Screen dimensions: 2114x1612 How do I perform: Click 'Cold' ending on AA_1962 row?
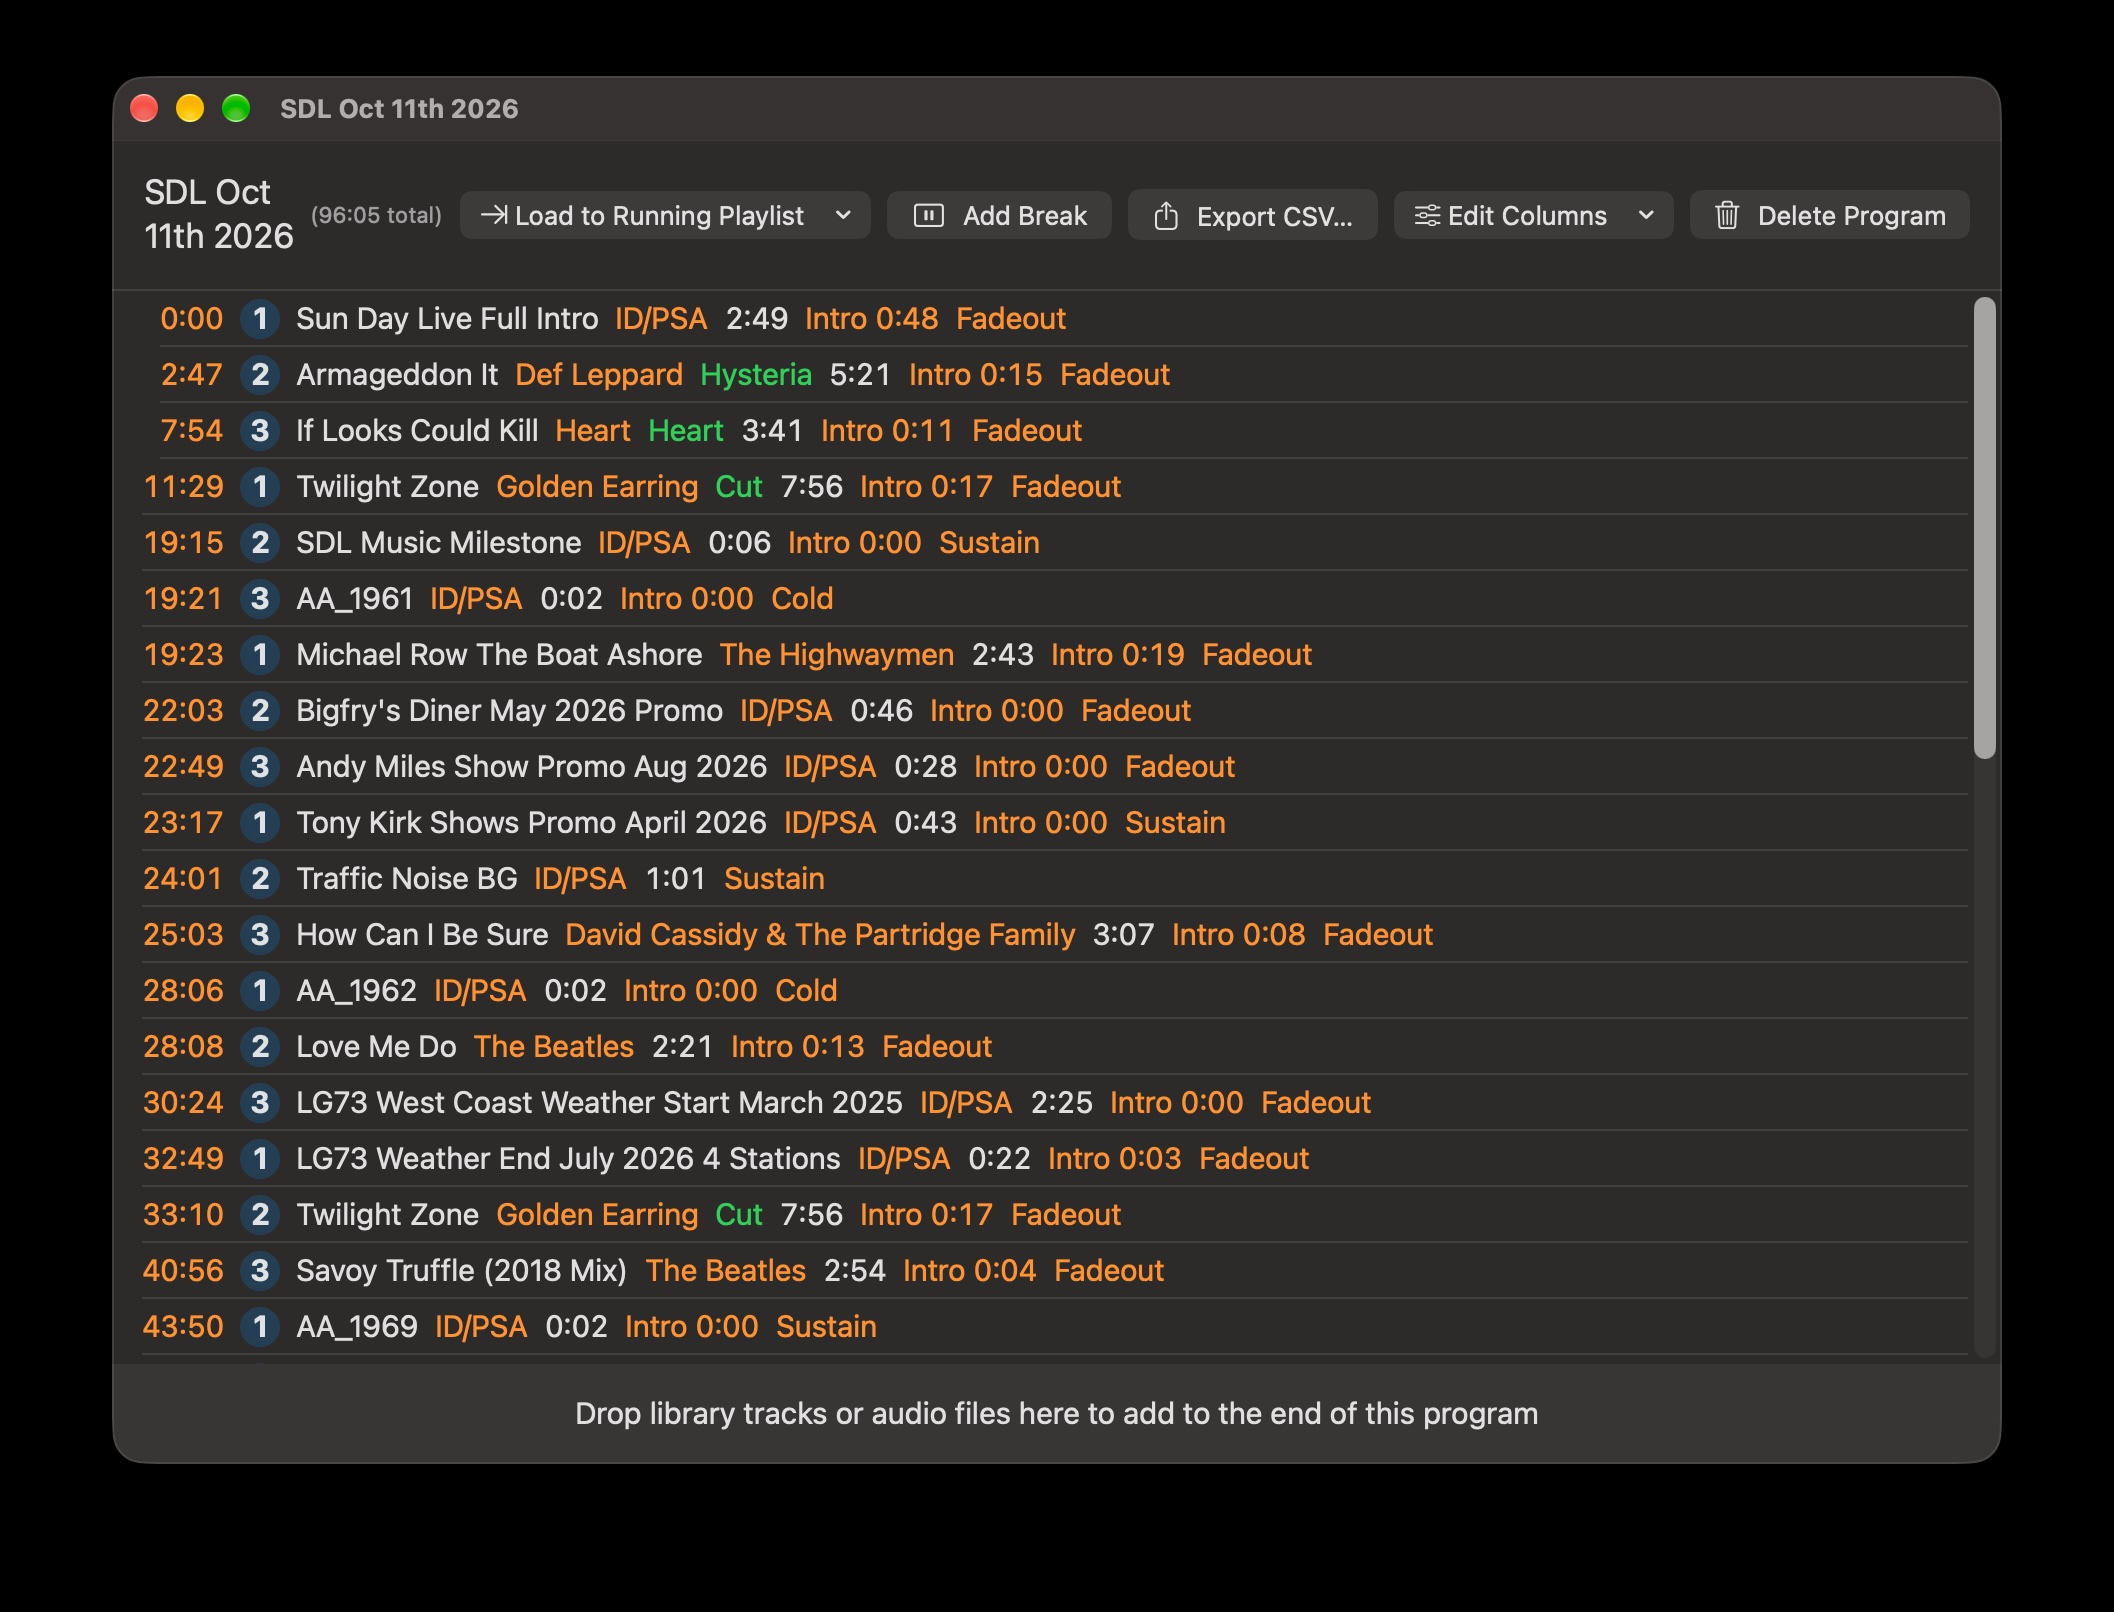806,991
